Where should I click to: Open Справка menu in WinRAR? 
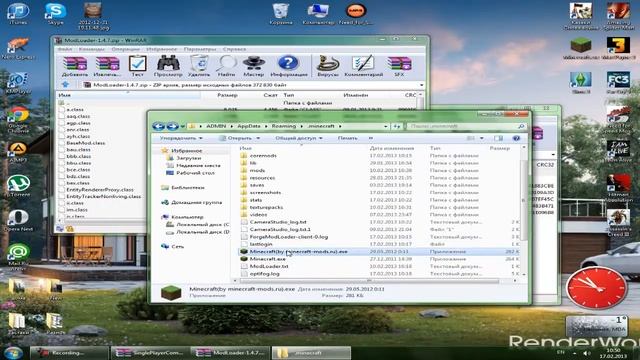point(234,49)
